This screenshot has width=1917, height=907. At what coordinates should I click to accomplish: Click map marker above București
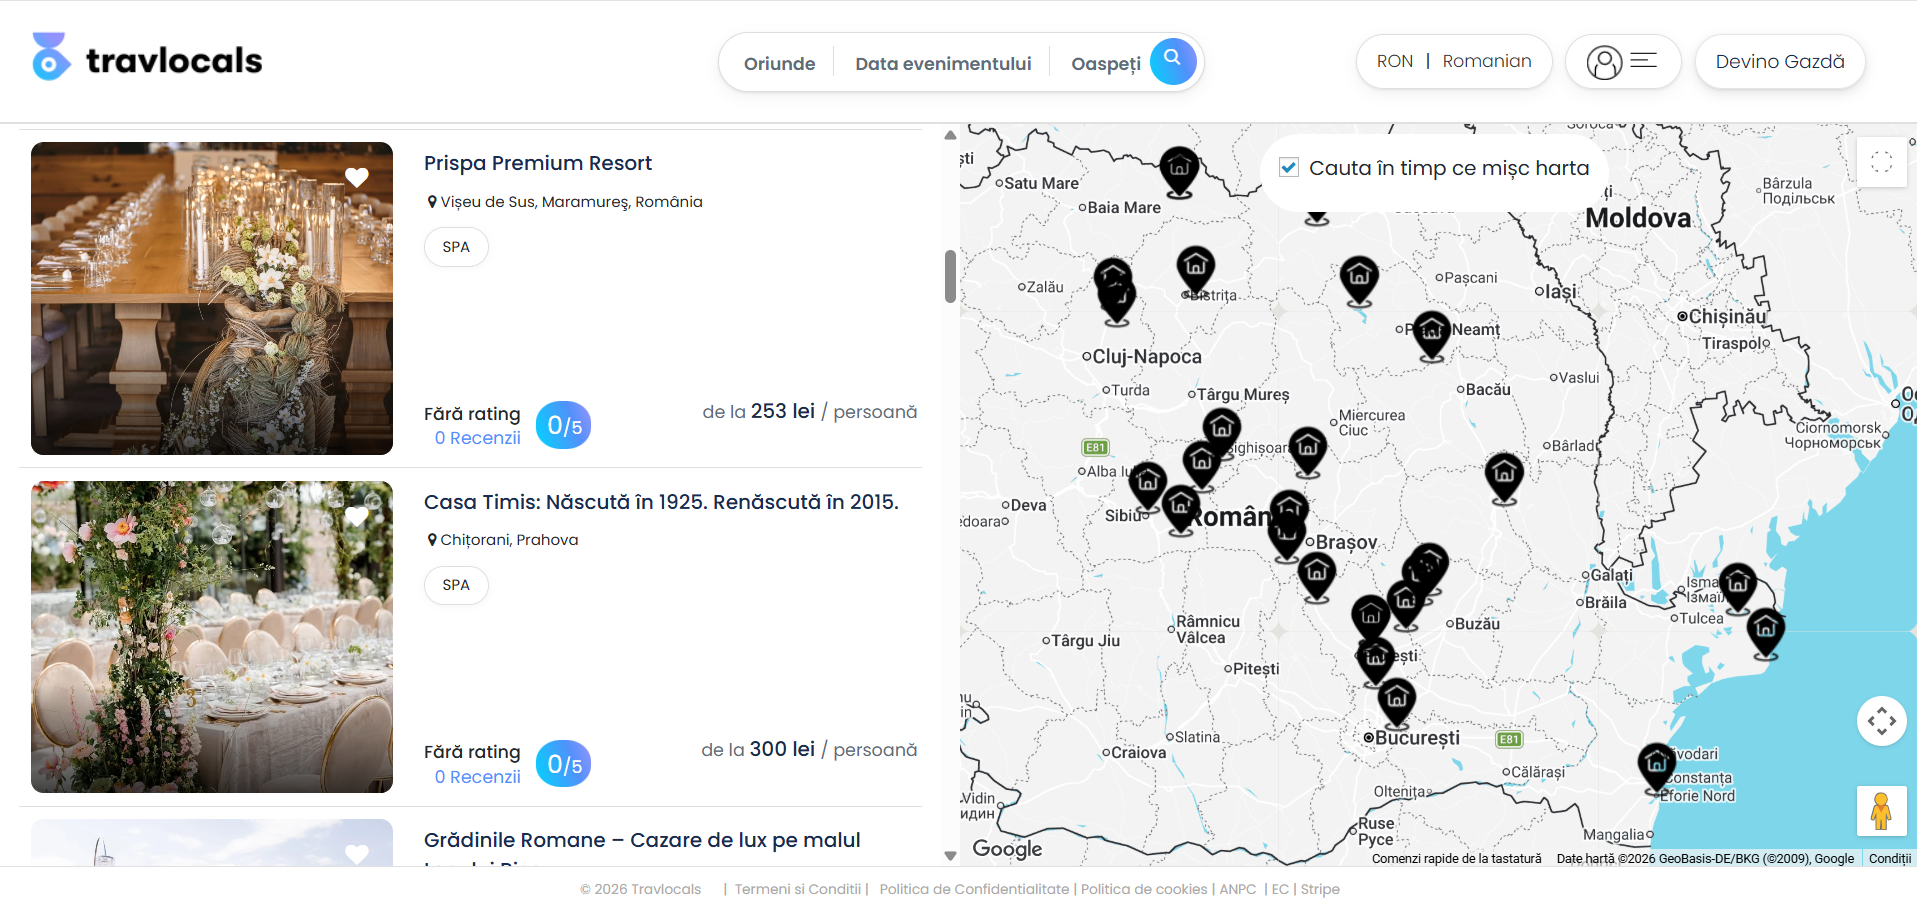point(1396,701)
